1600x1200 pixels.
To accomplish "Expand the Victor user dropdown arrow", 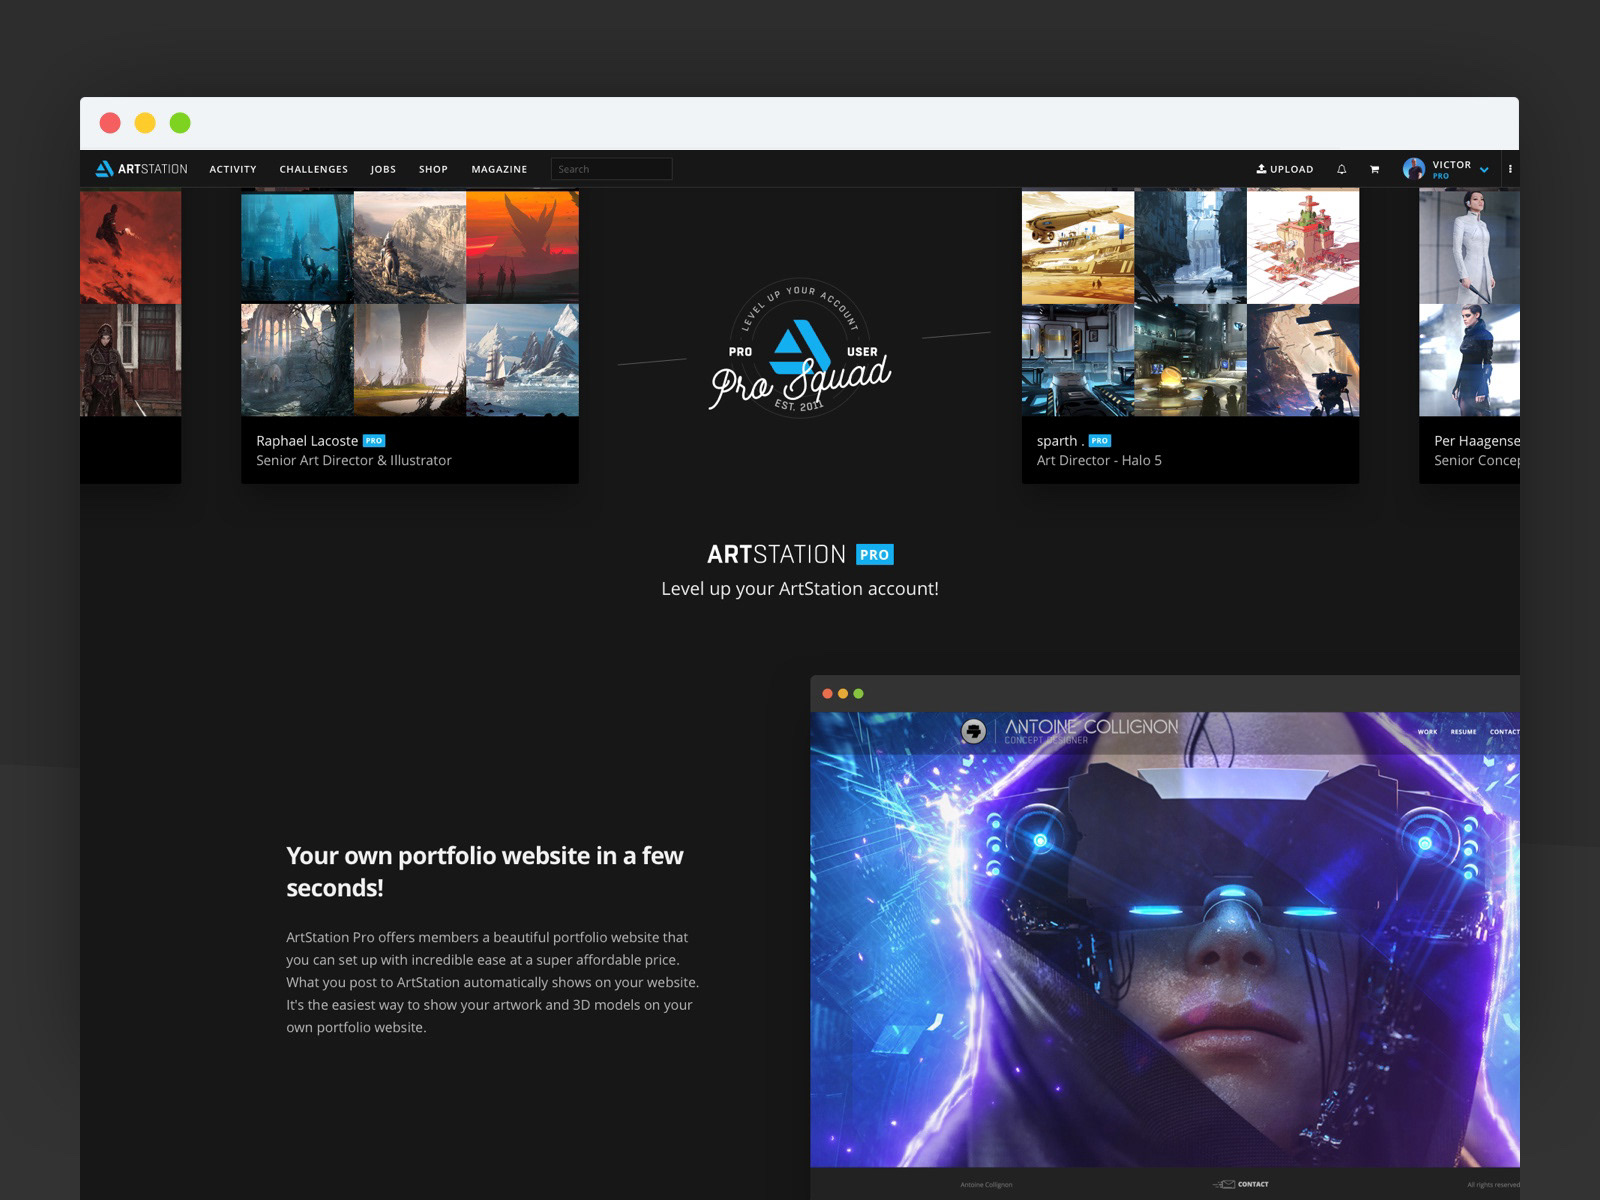I will point(1484,170).
